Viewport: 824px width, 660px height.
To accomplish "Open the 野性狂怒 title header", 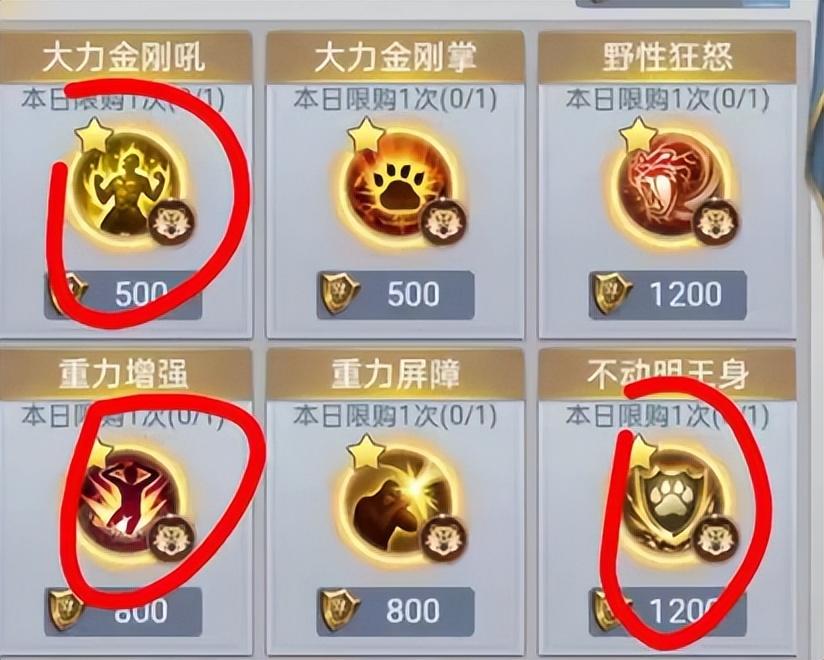I will click(x=667, y=57).
